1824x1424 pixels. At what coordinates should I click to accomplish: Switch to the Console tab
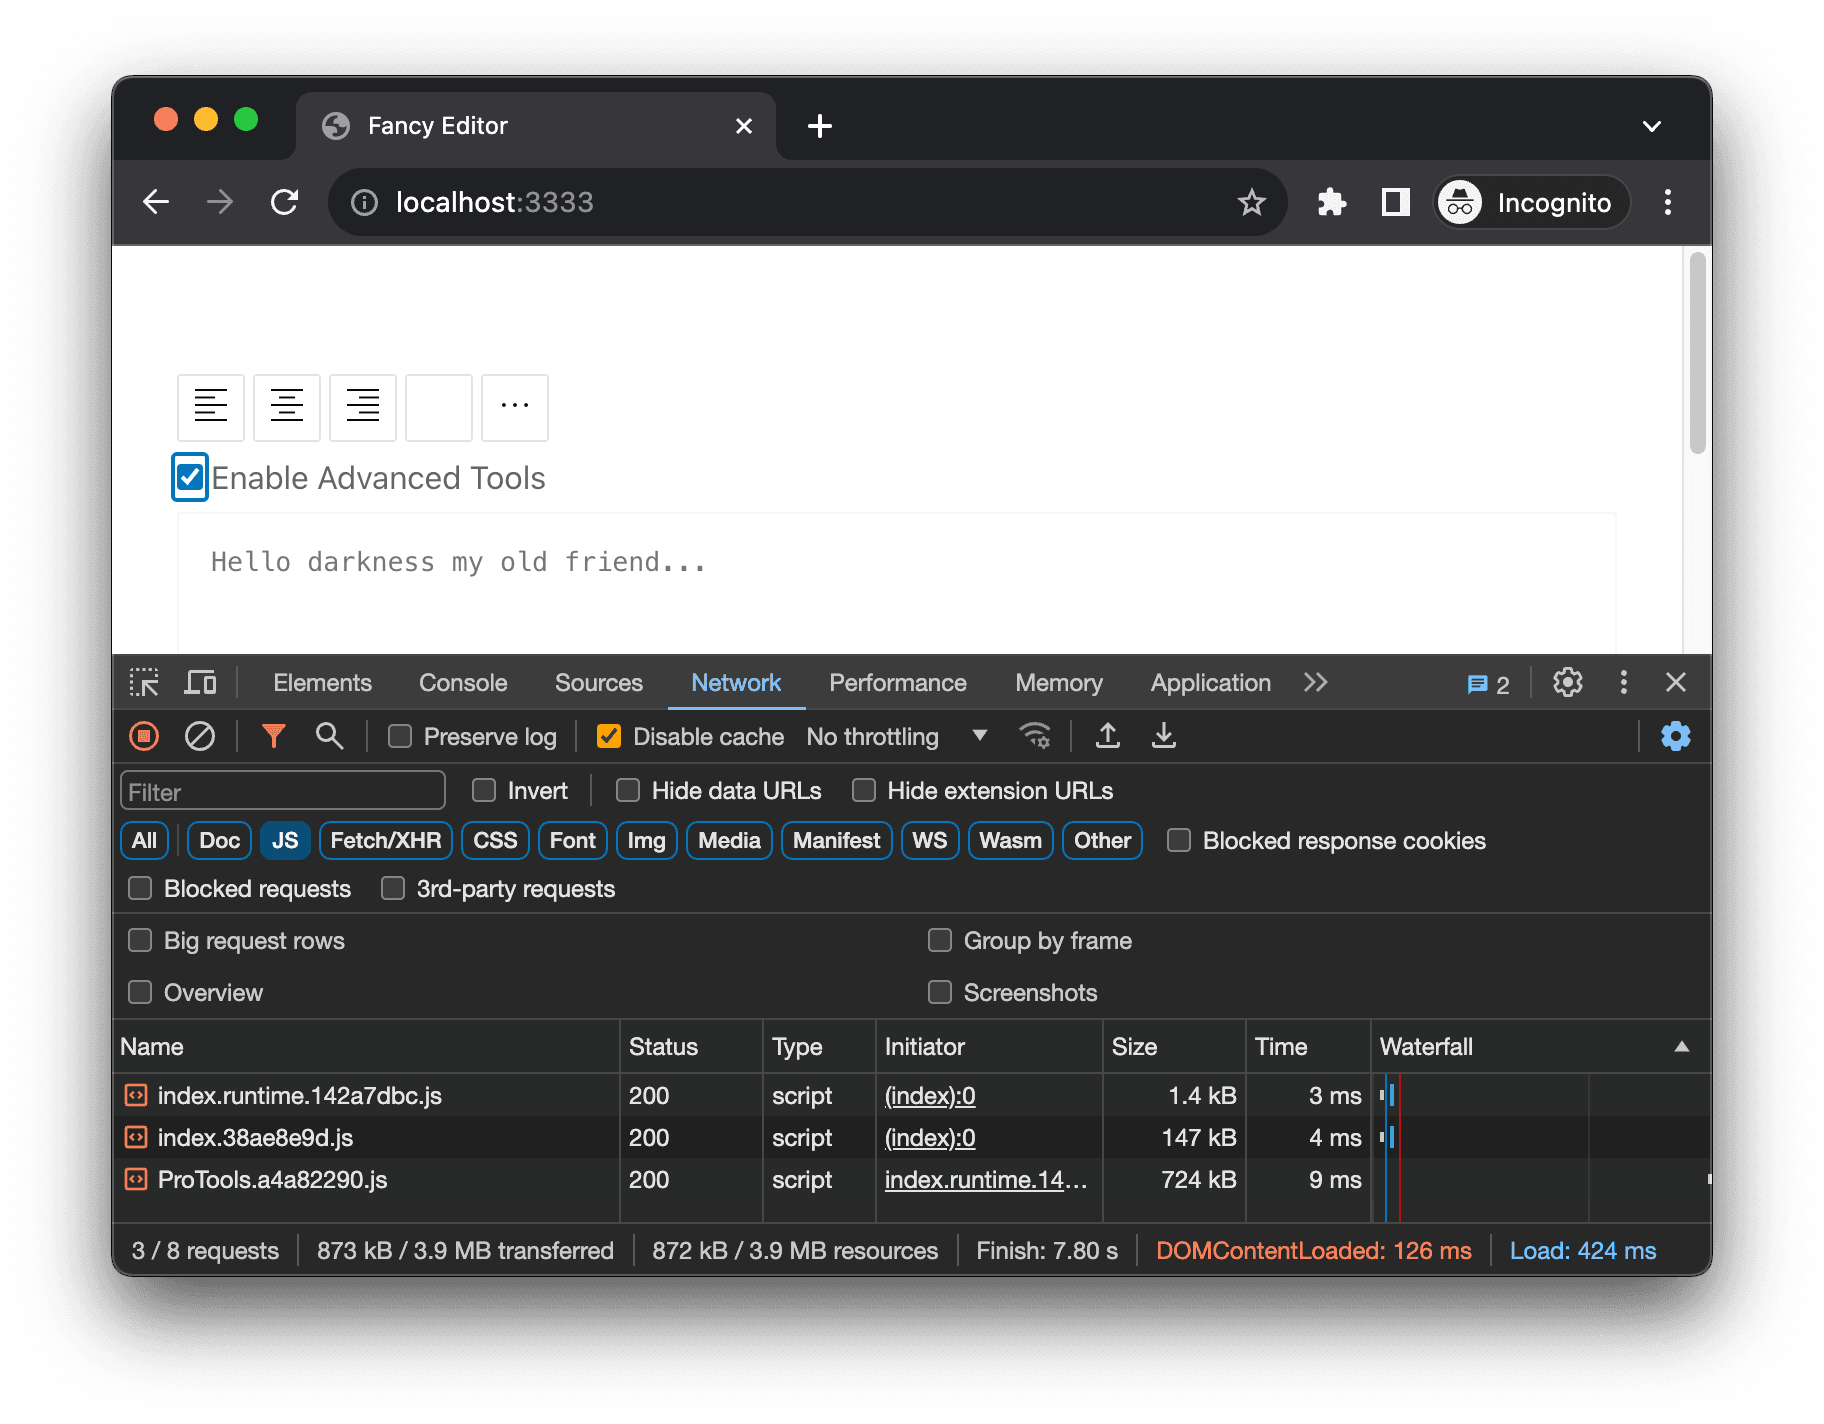click(463, 683)
